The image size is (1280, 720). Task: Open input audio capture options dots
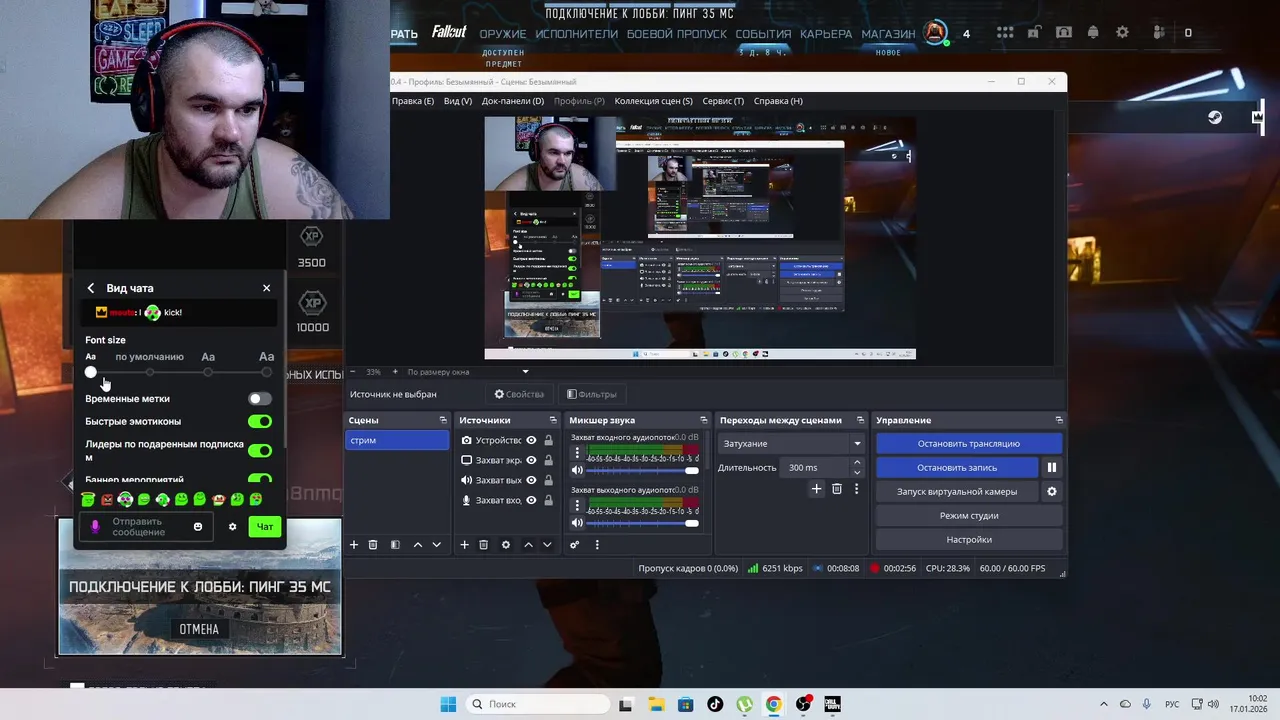[x=577, y=453]
